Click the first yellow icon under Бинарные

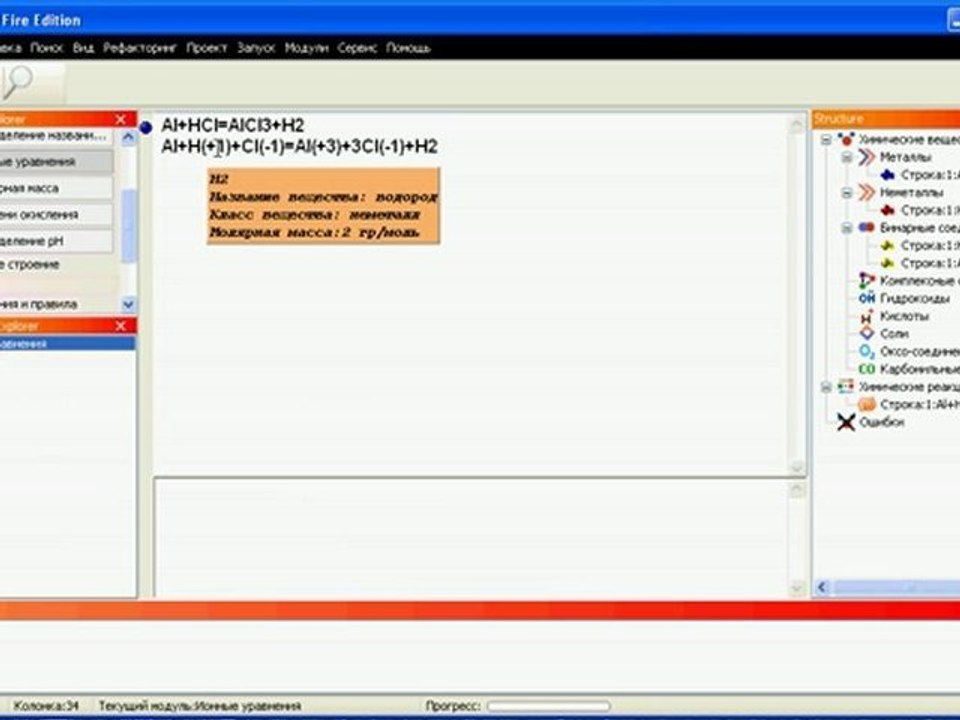tap(887, 246)
